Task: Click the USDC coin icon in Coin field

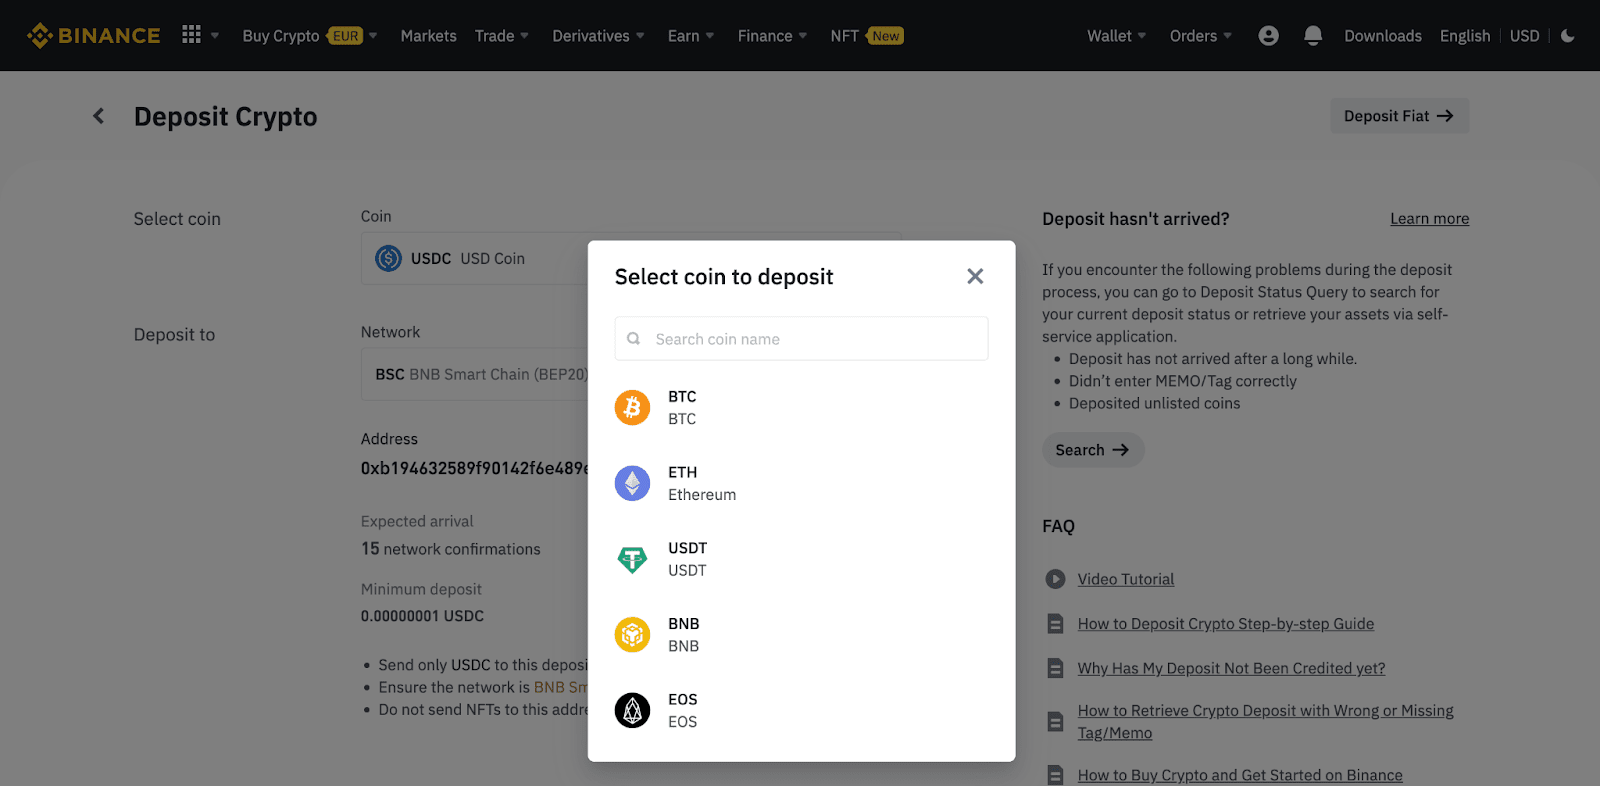Action: [388, 258]
